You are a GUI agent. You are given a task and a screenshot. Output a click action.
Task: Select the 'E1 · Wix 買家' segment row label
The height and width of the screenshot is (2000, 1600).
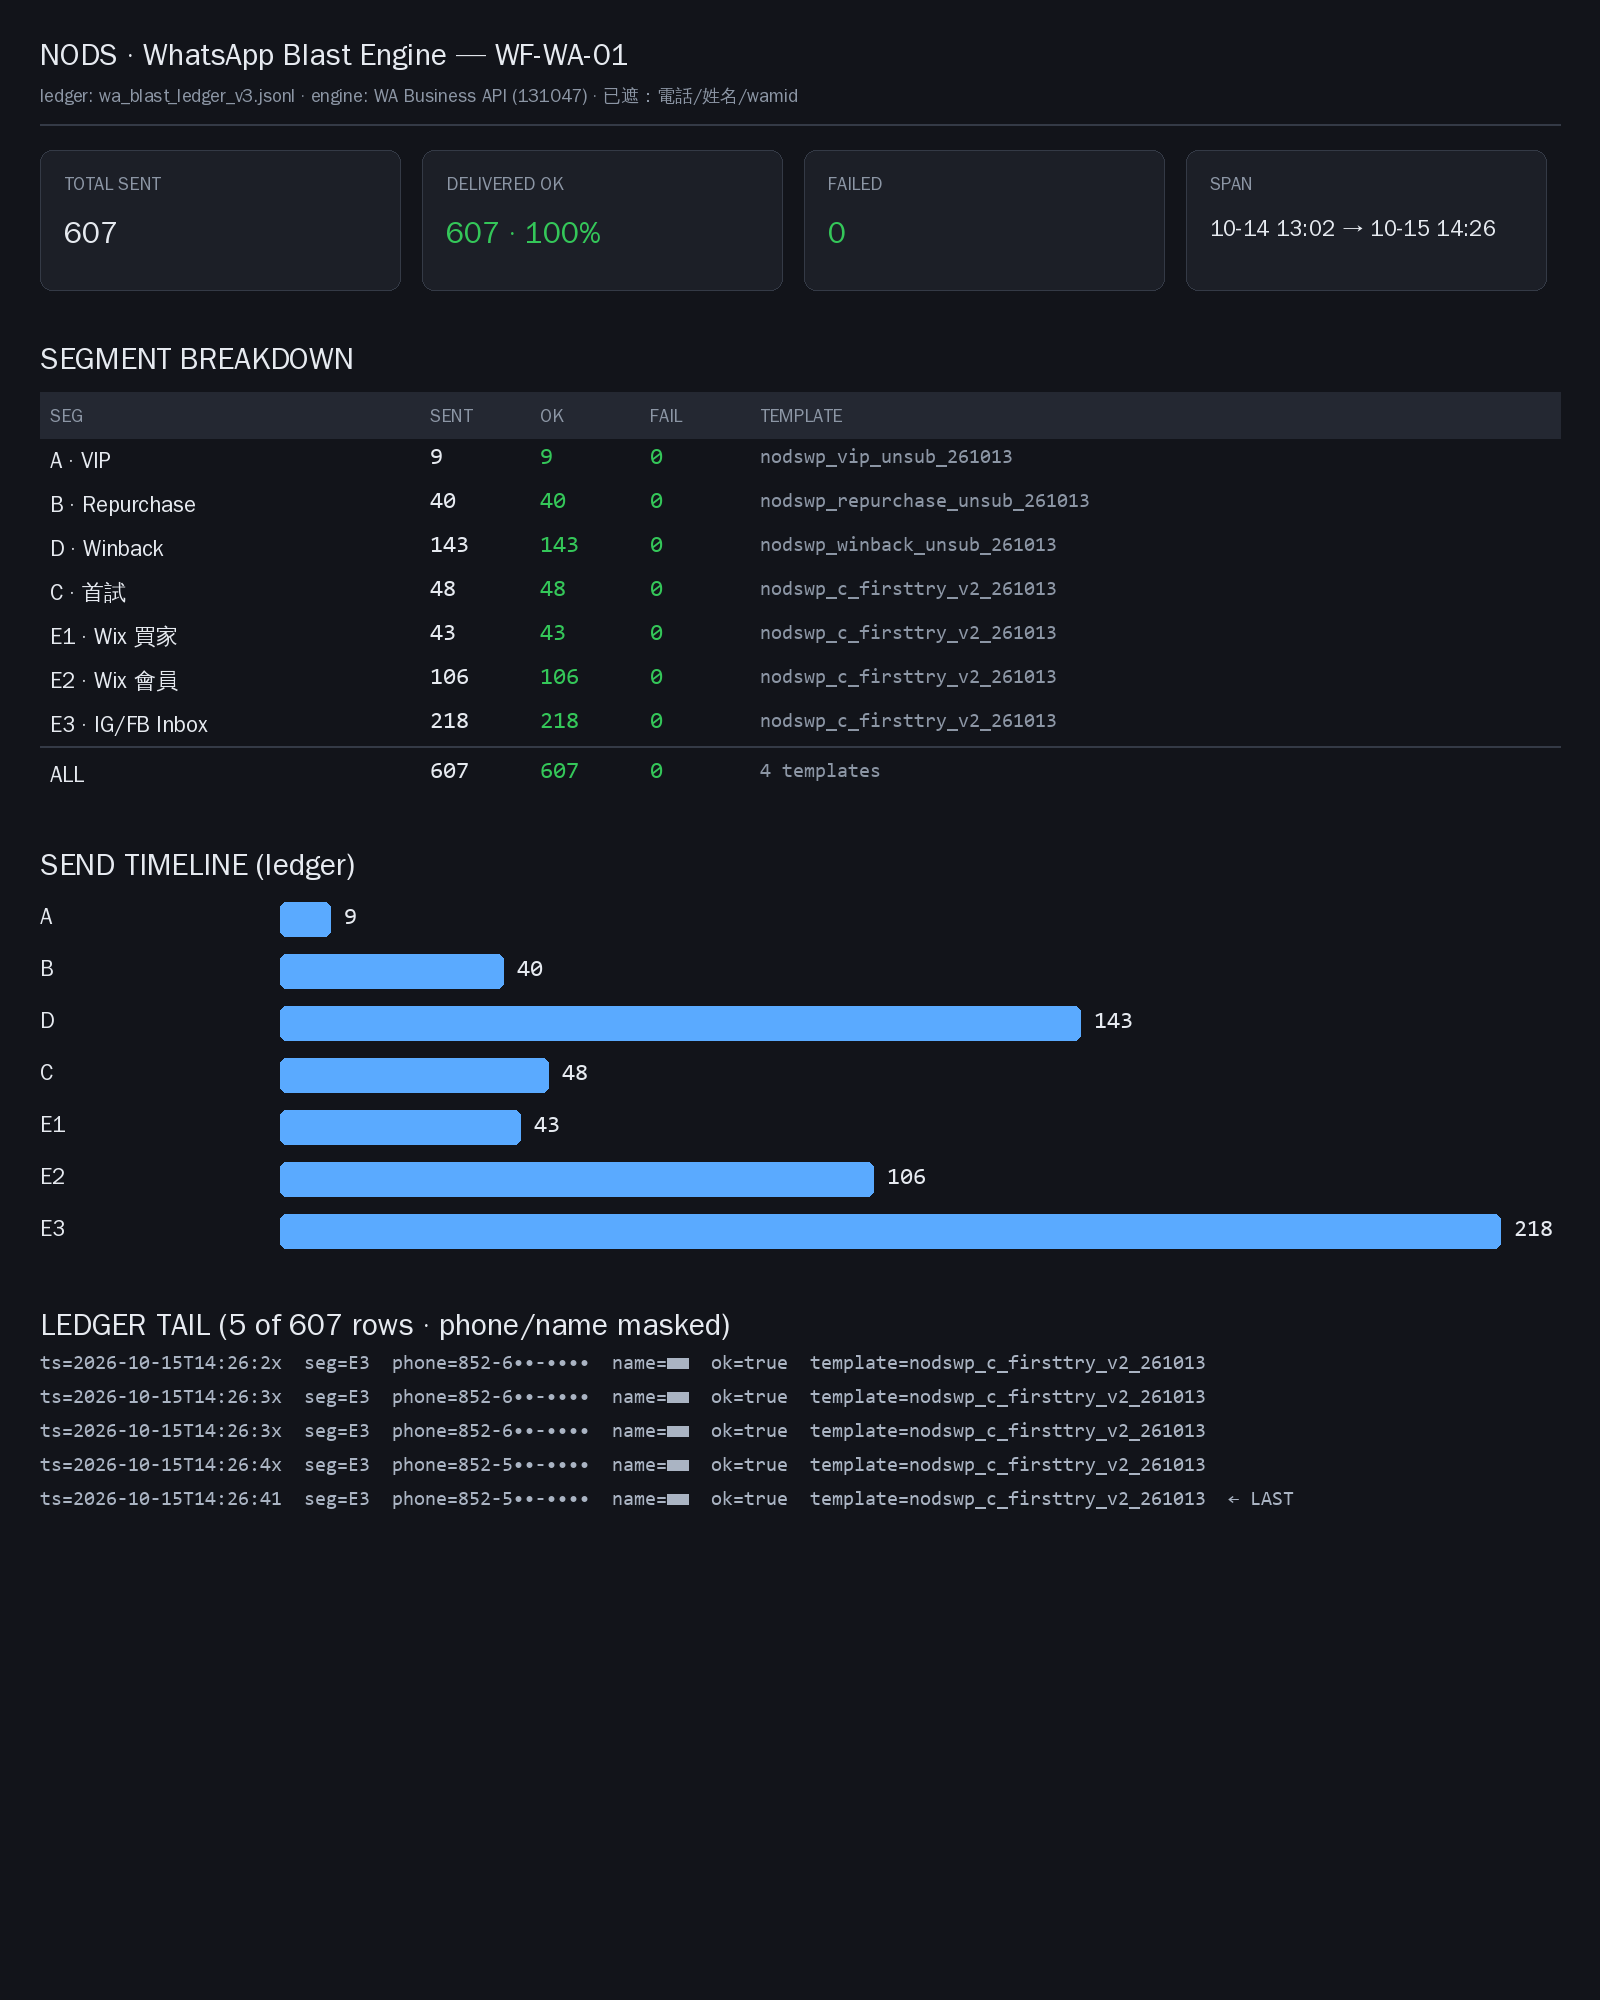pyautogui.click(x=114, y=636)
